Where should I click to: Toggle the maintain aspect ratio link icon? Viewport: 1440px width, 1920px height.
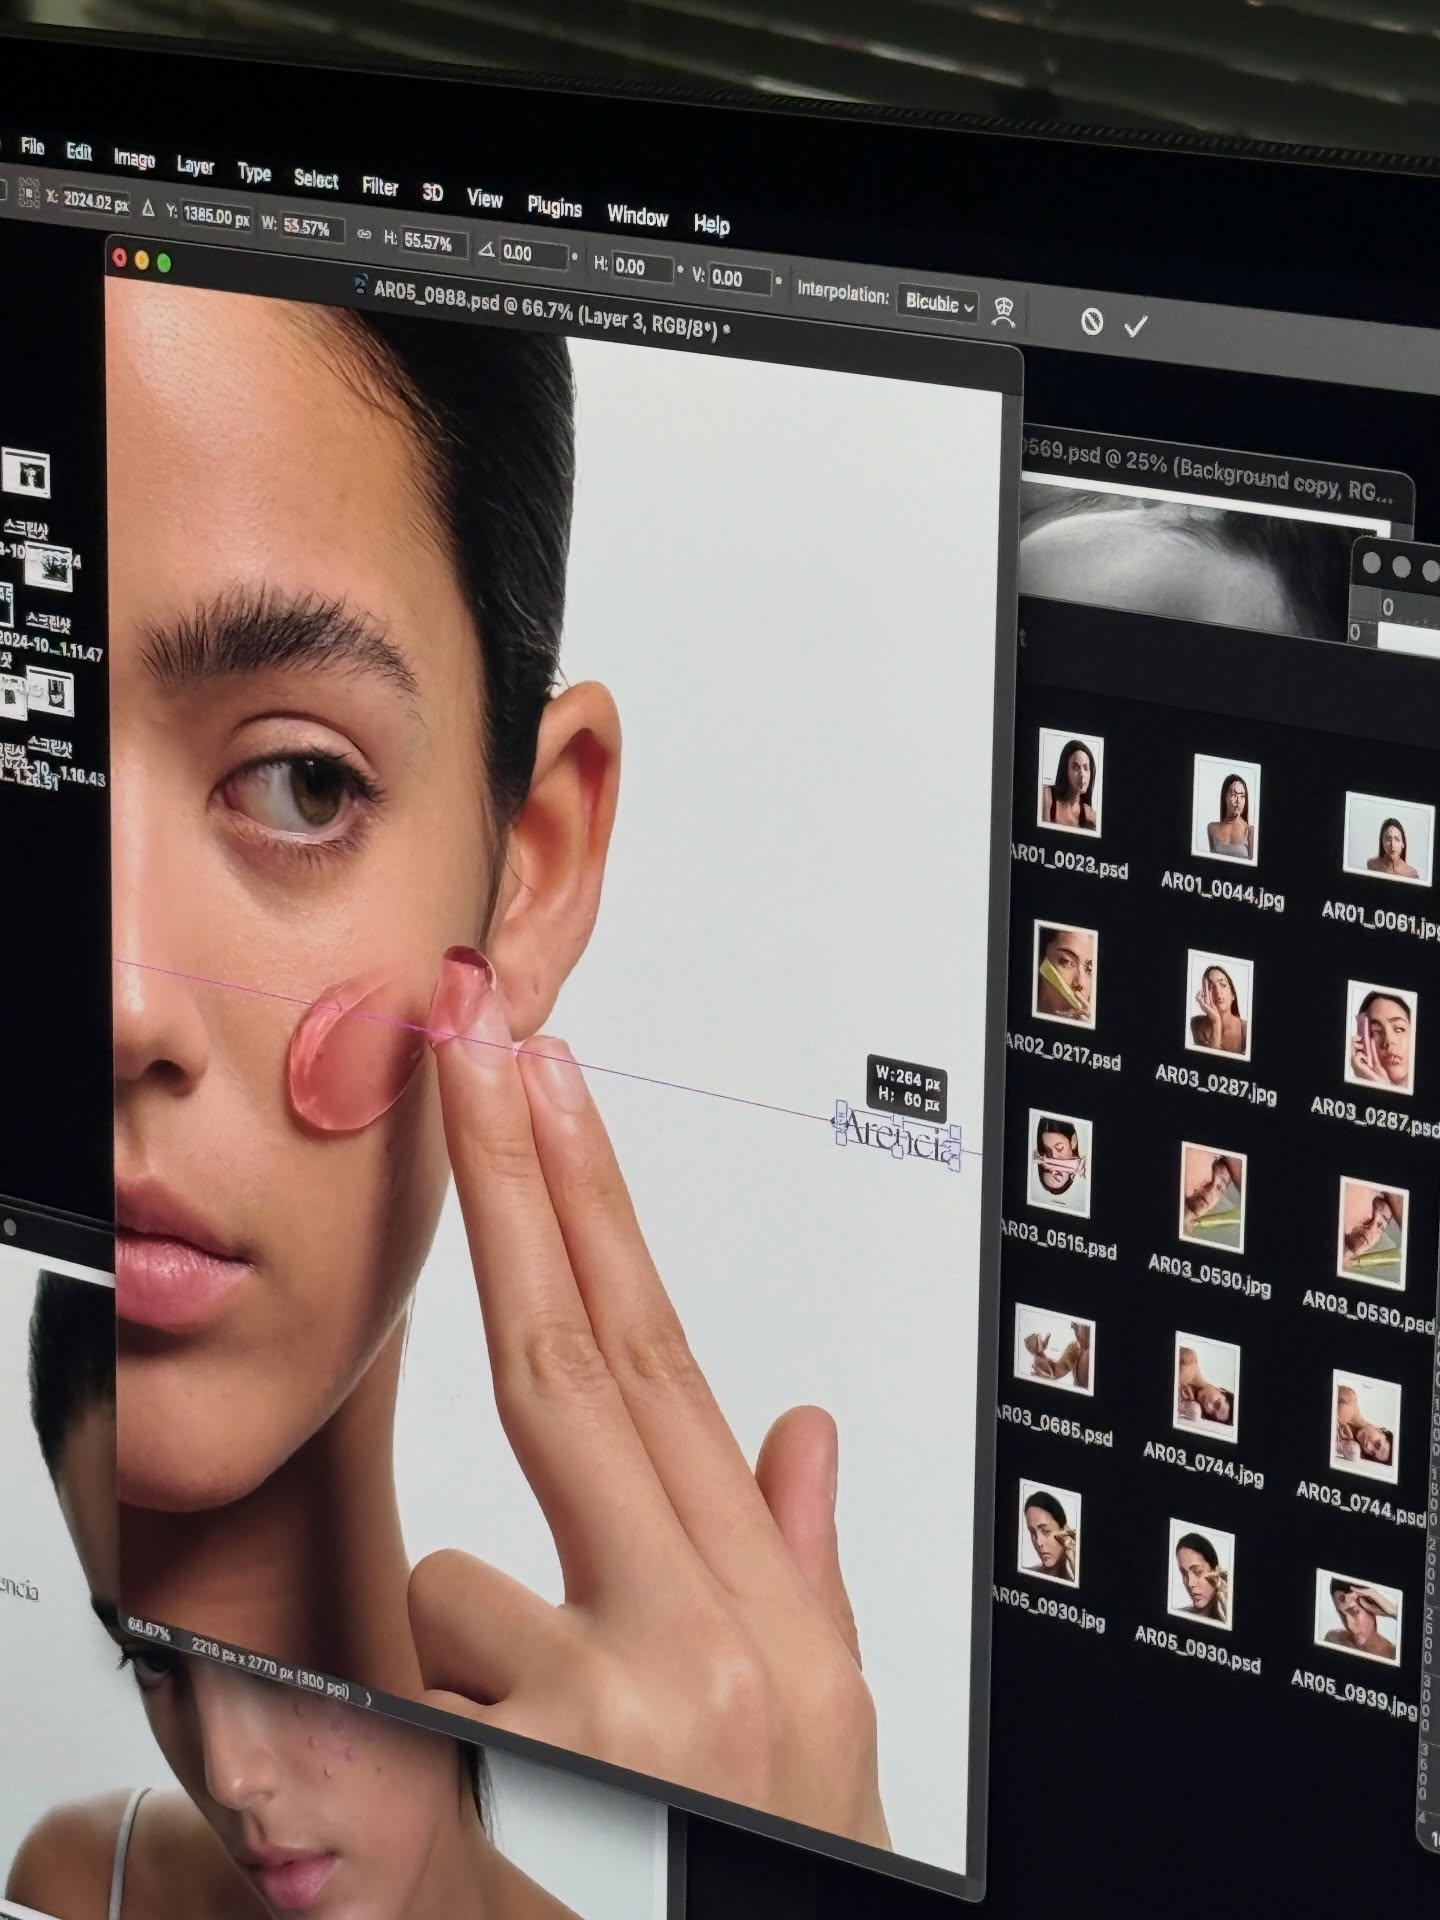click(x=363, y=236)
